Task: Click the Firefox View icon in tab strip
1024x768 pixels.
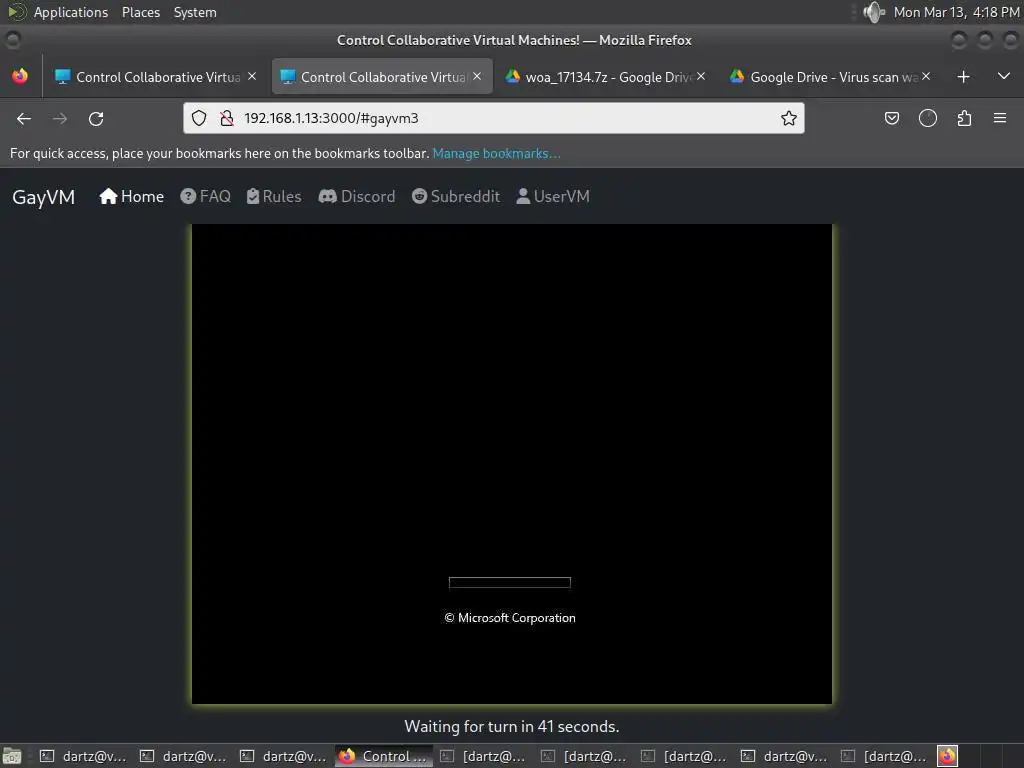Action: point(20,76)
